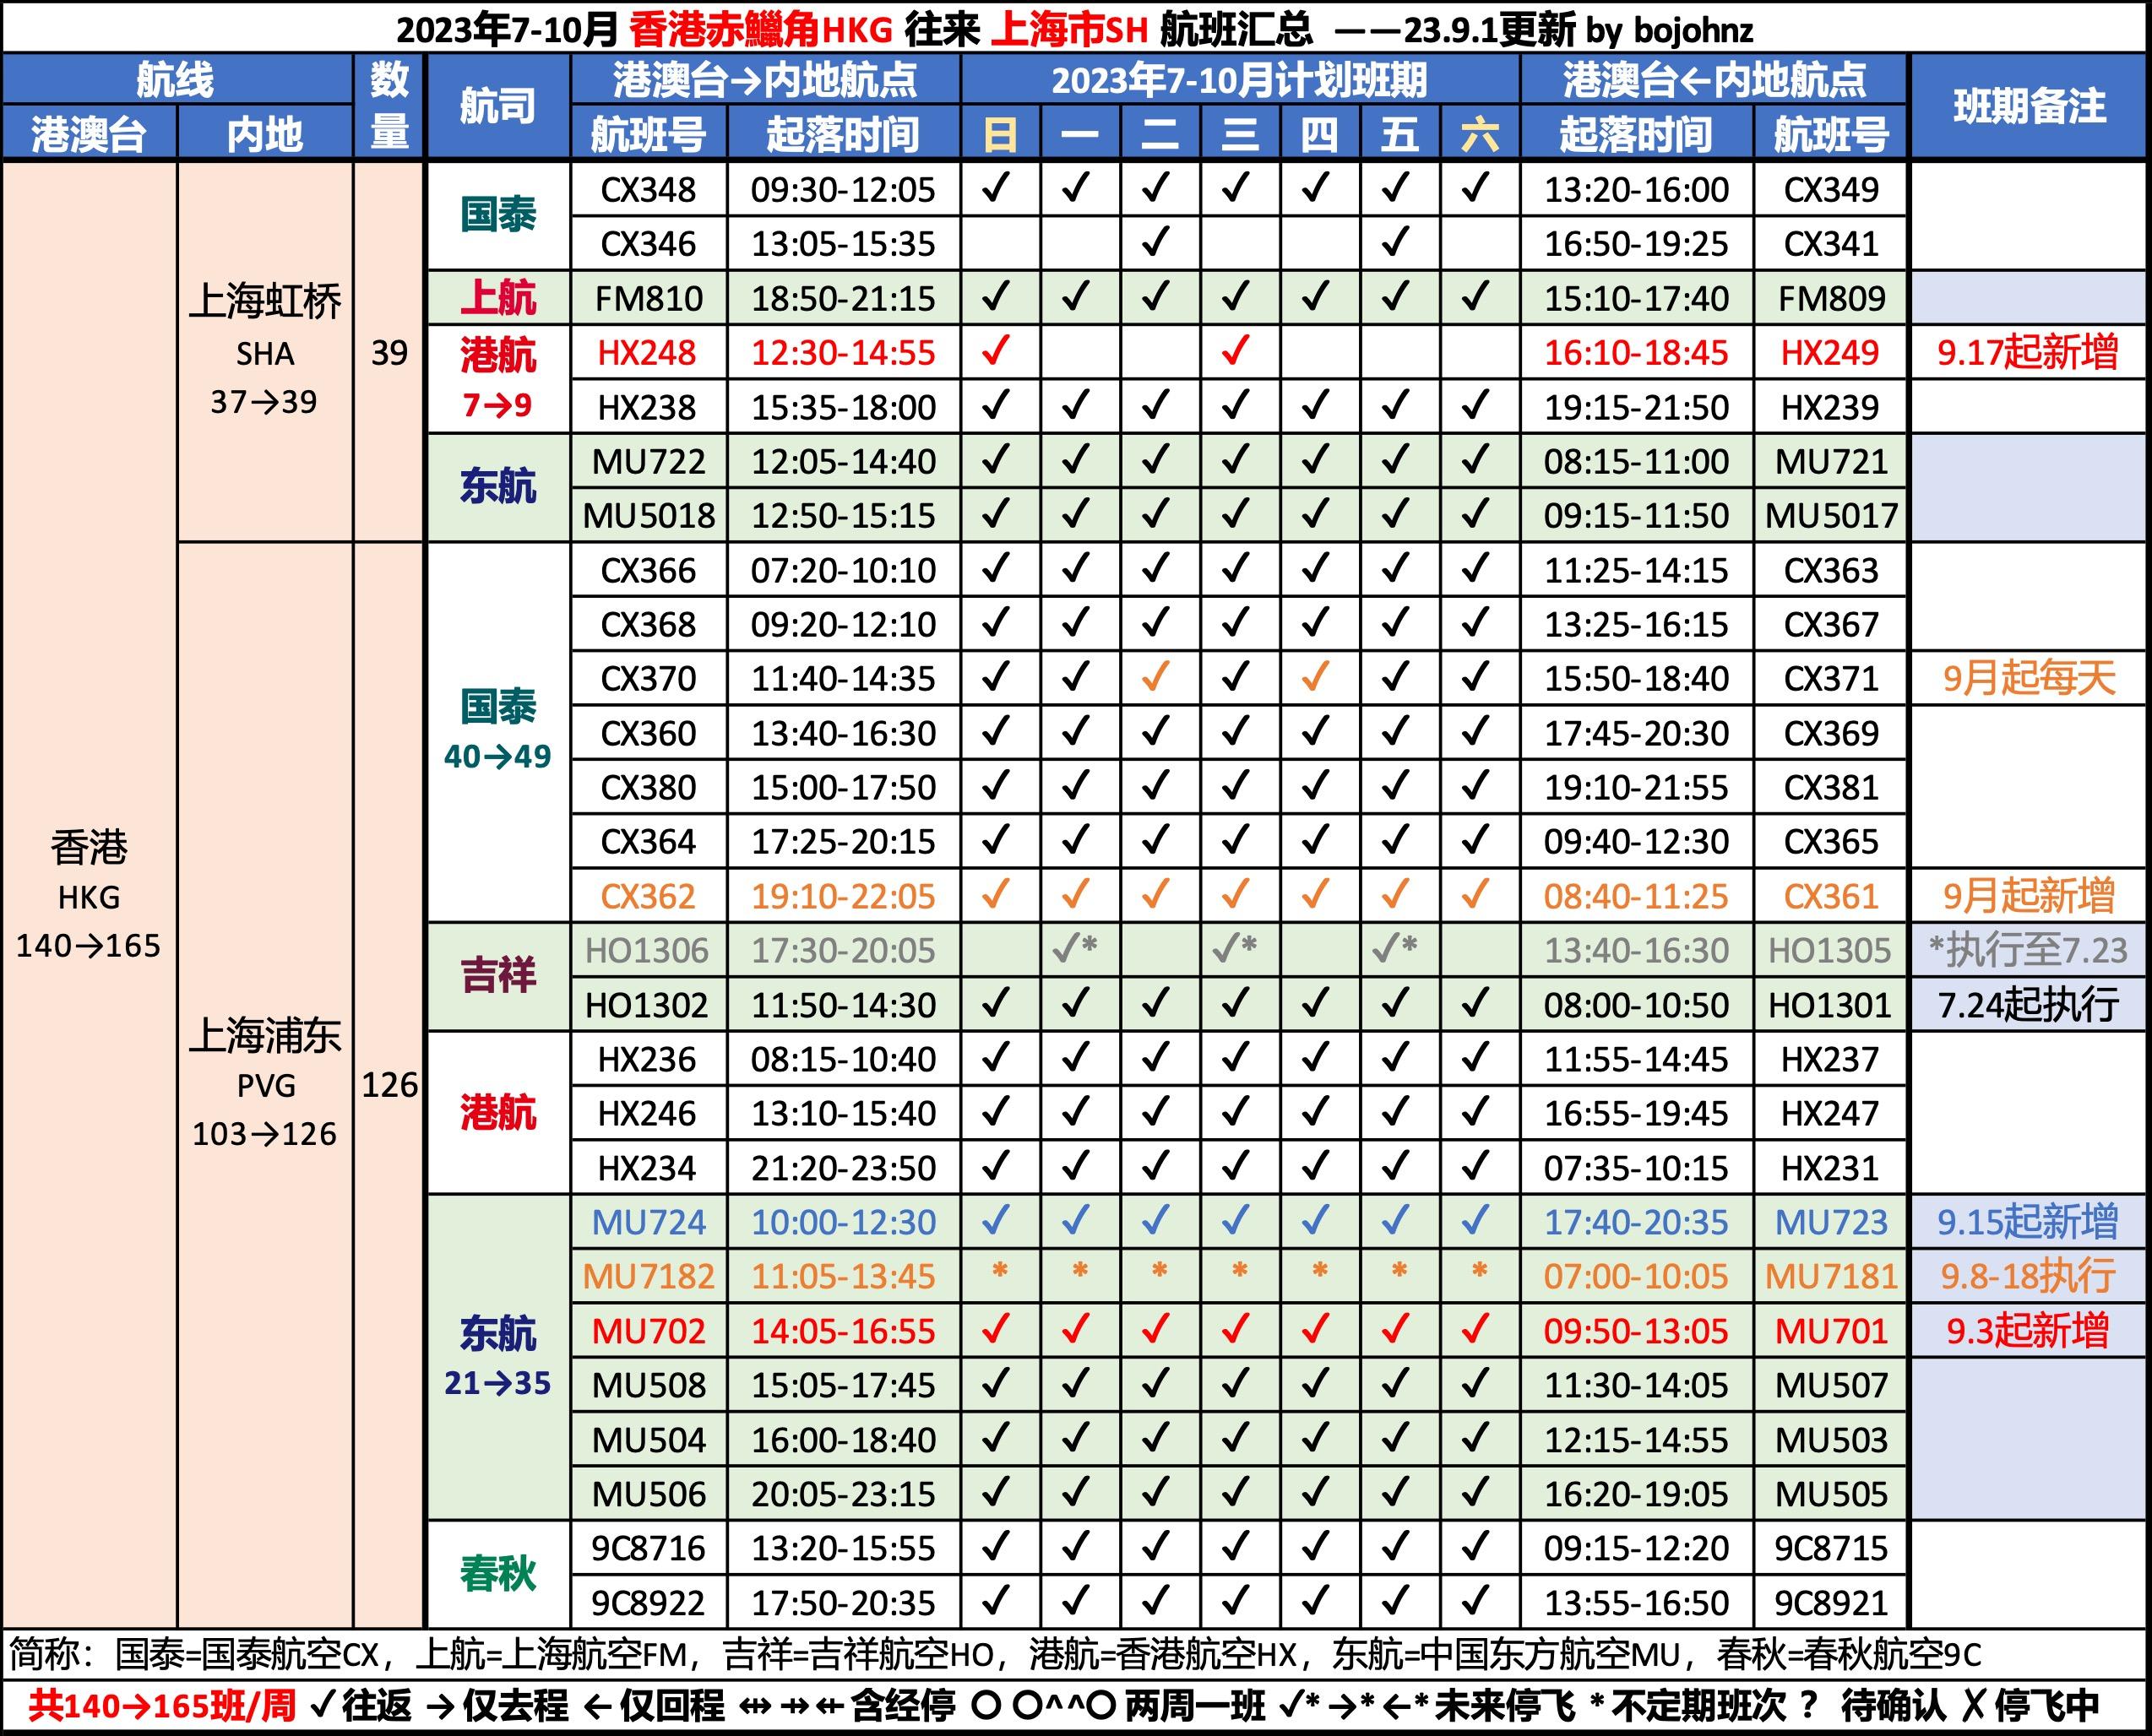Select return flight MU505
This screenshot has height=1736, width=2152.
(x=1830, y=1493)
